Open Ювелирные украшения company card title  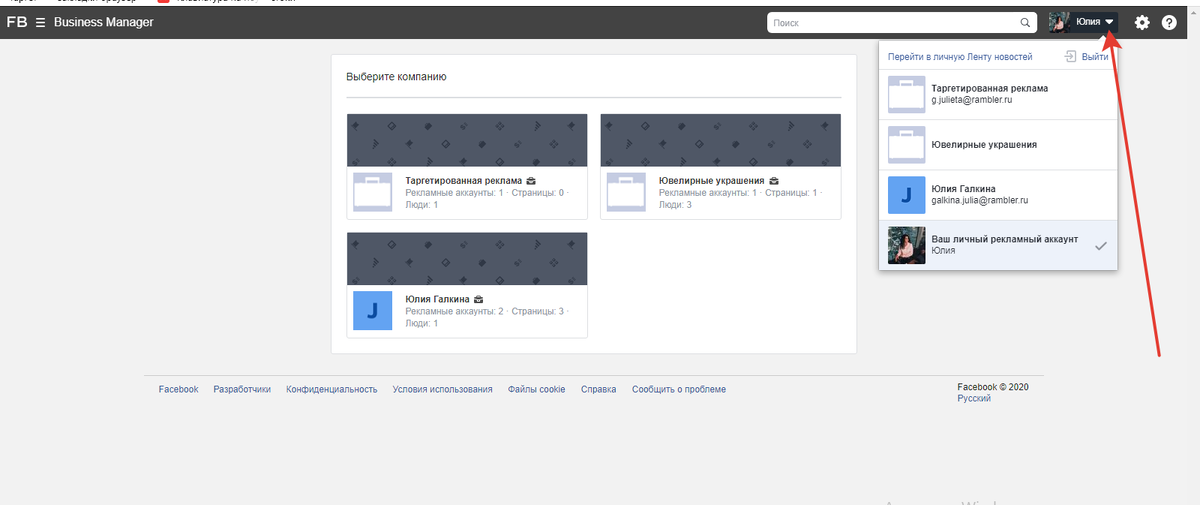coord(711,181)
